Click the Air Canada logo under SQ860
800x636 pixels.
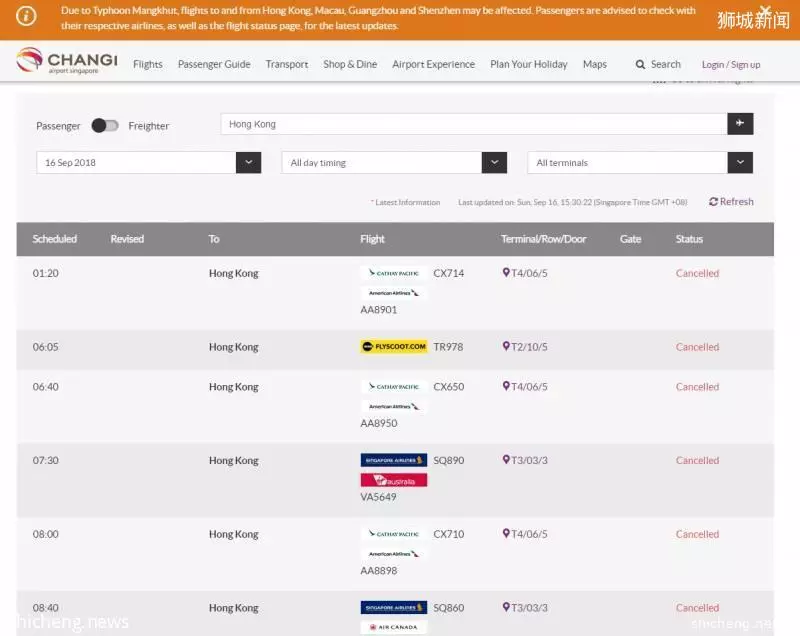pyautogui.click(x=394, y=627)
